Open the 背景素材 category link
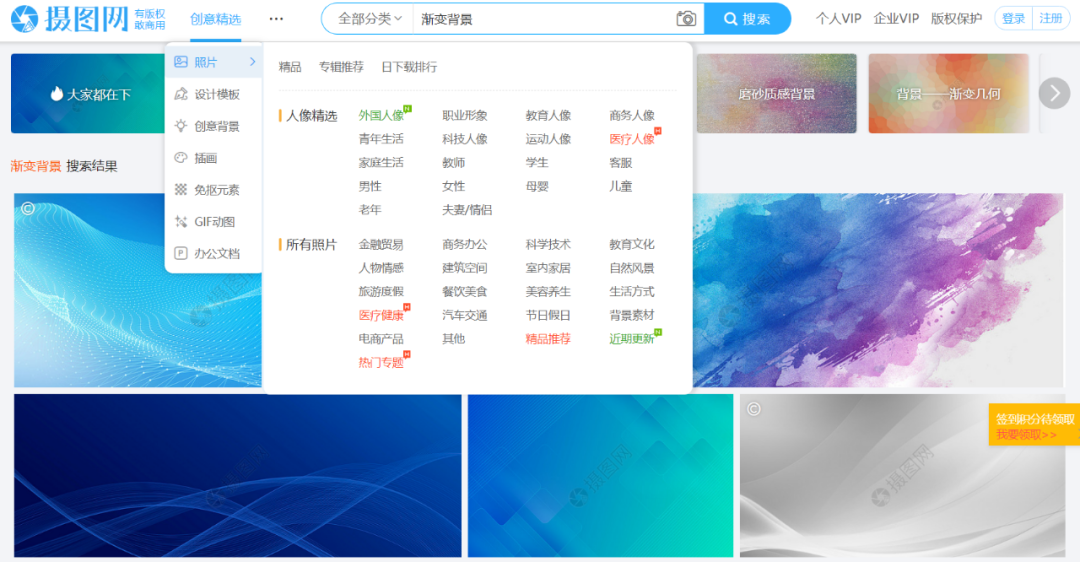The image size is (1080, 562). coord(632,315)
